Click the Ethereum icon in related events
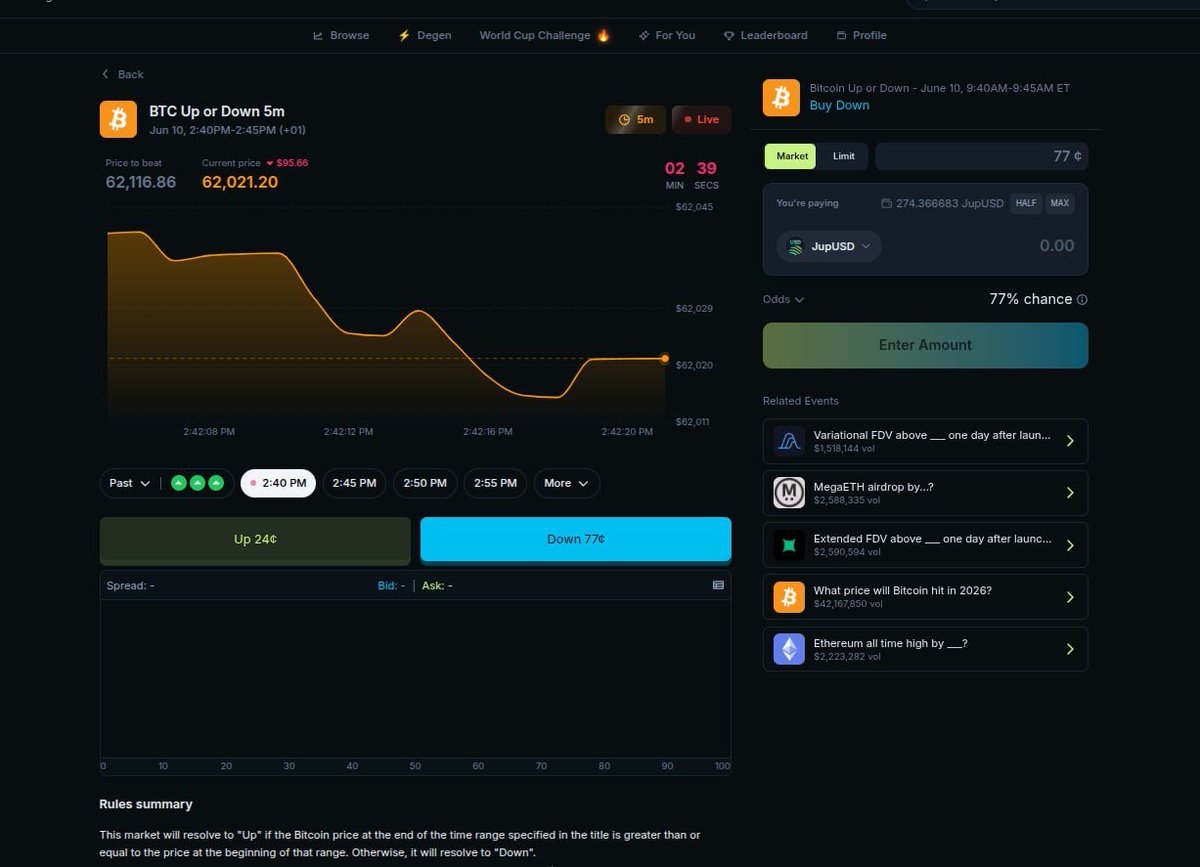The height and width of the screenshot is (867, 1200). tap(789, 649)
